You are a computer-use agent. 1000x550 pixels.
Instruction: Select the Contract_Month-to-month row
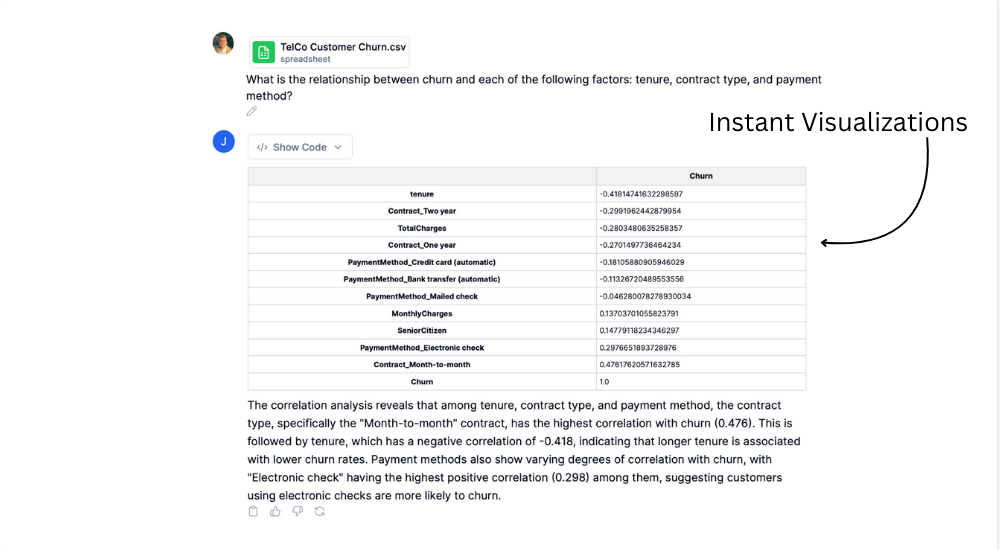[527, 364]
